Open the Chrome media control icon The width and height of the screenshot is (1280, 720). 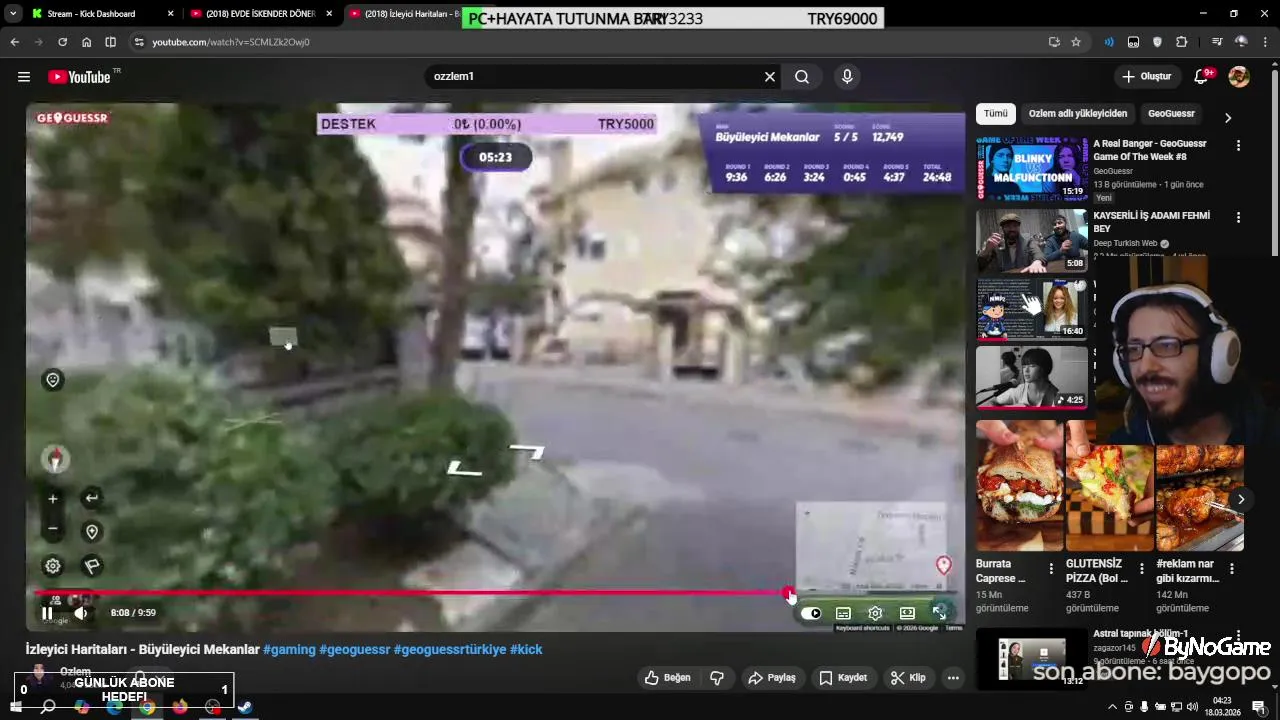point(1217,42)
